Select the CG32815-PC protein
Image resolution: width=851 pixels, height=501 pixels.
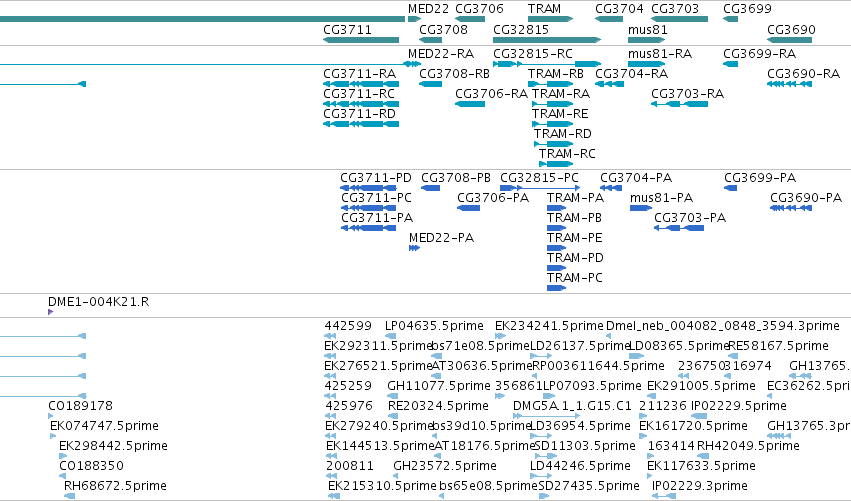pos(539,178)
